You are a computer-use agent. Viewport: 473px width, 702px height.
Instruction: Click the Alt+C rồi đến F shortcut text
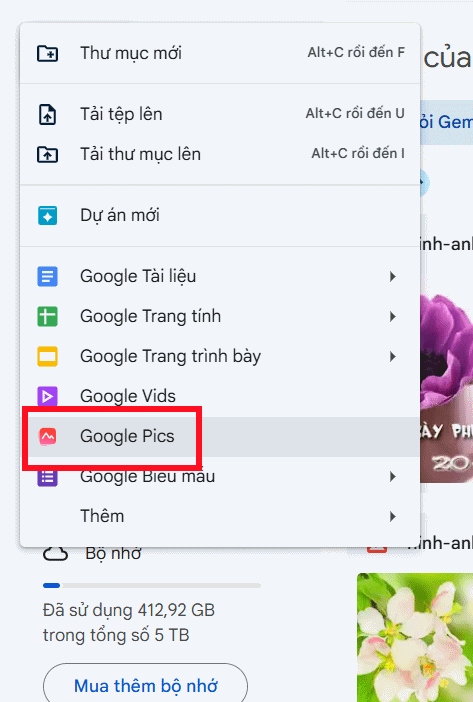point(356,53)
